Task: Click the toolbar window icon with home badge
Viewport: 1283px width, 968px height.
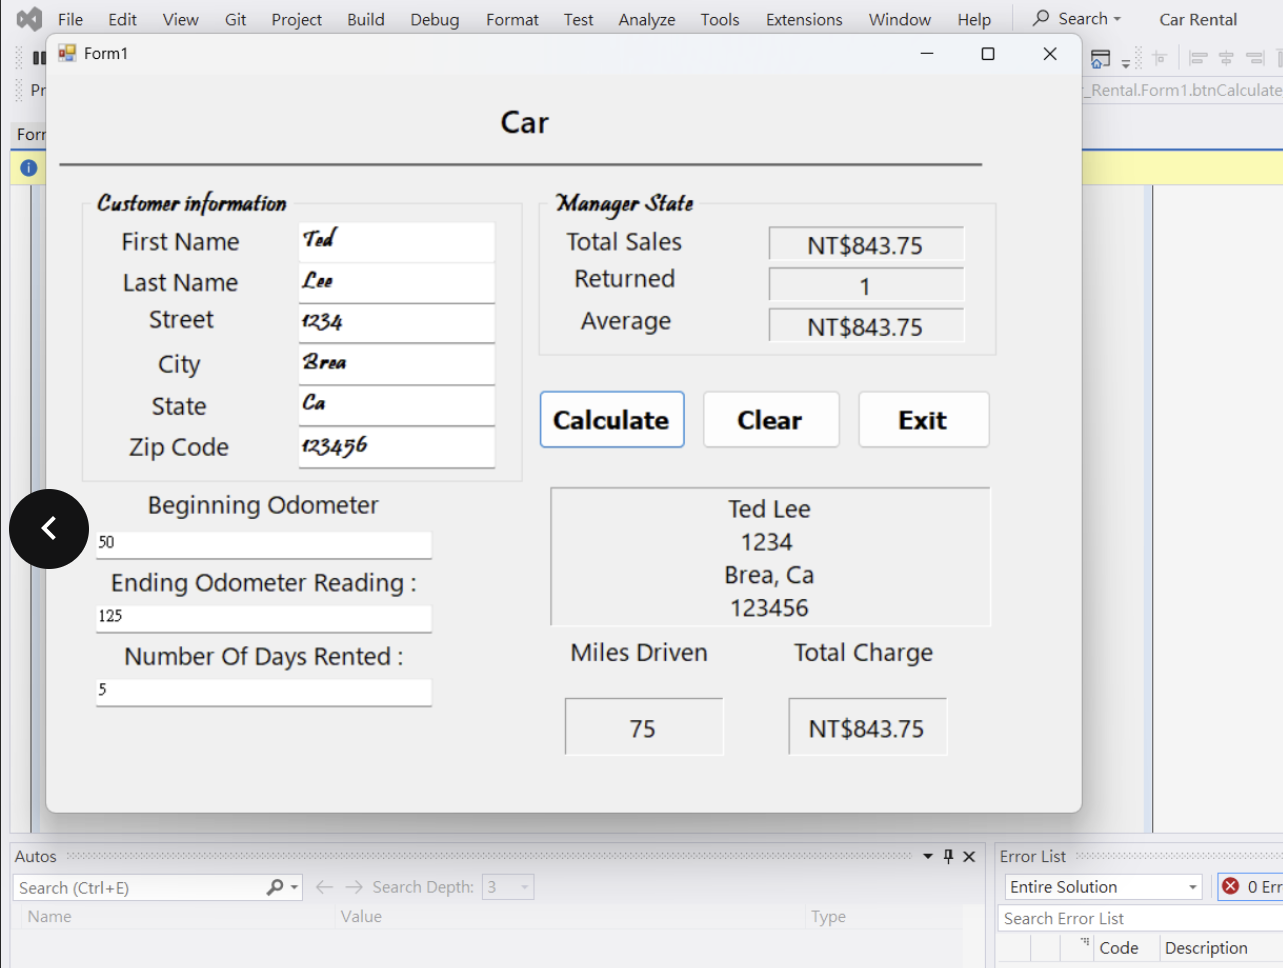Action: click(1100, 59)
